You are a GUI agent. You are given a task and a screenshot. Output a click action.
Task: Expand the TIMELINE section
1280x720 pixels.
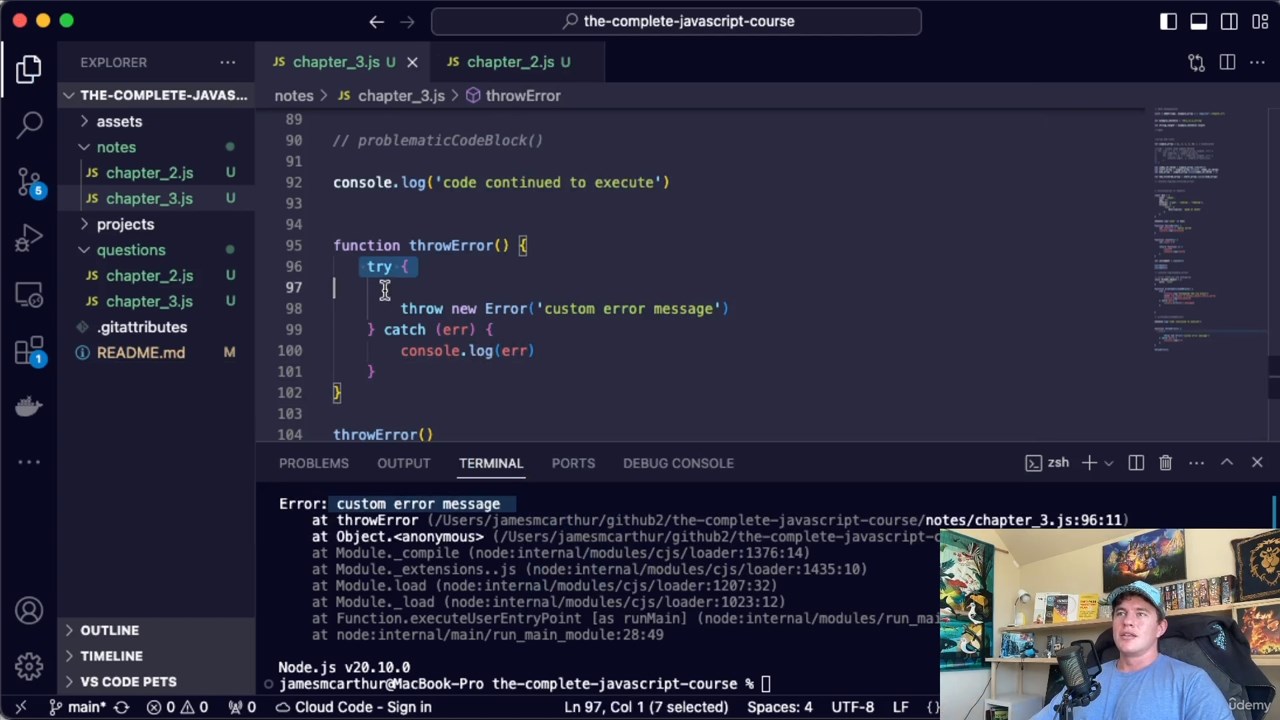(155, 656)
